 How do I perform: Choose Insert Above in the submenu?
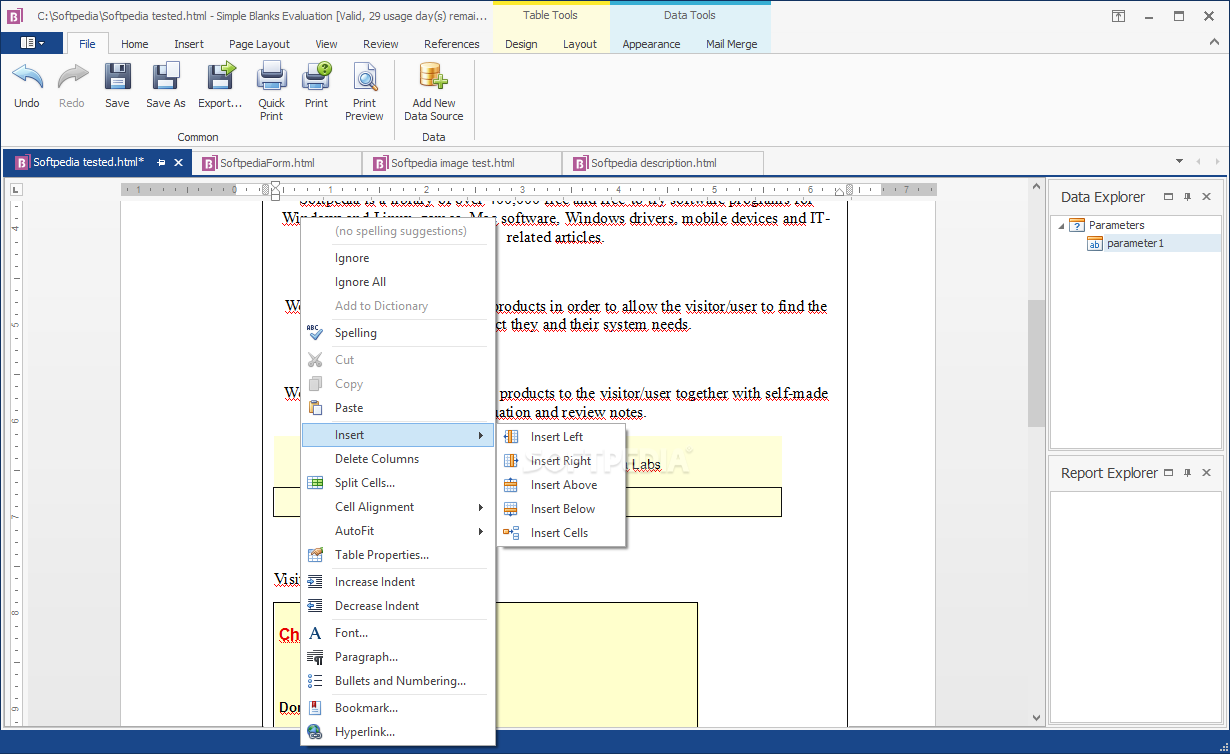click(x=562, y=485)
